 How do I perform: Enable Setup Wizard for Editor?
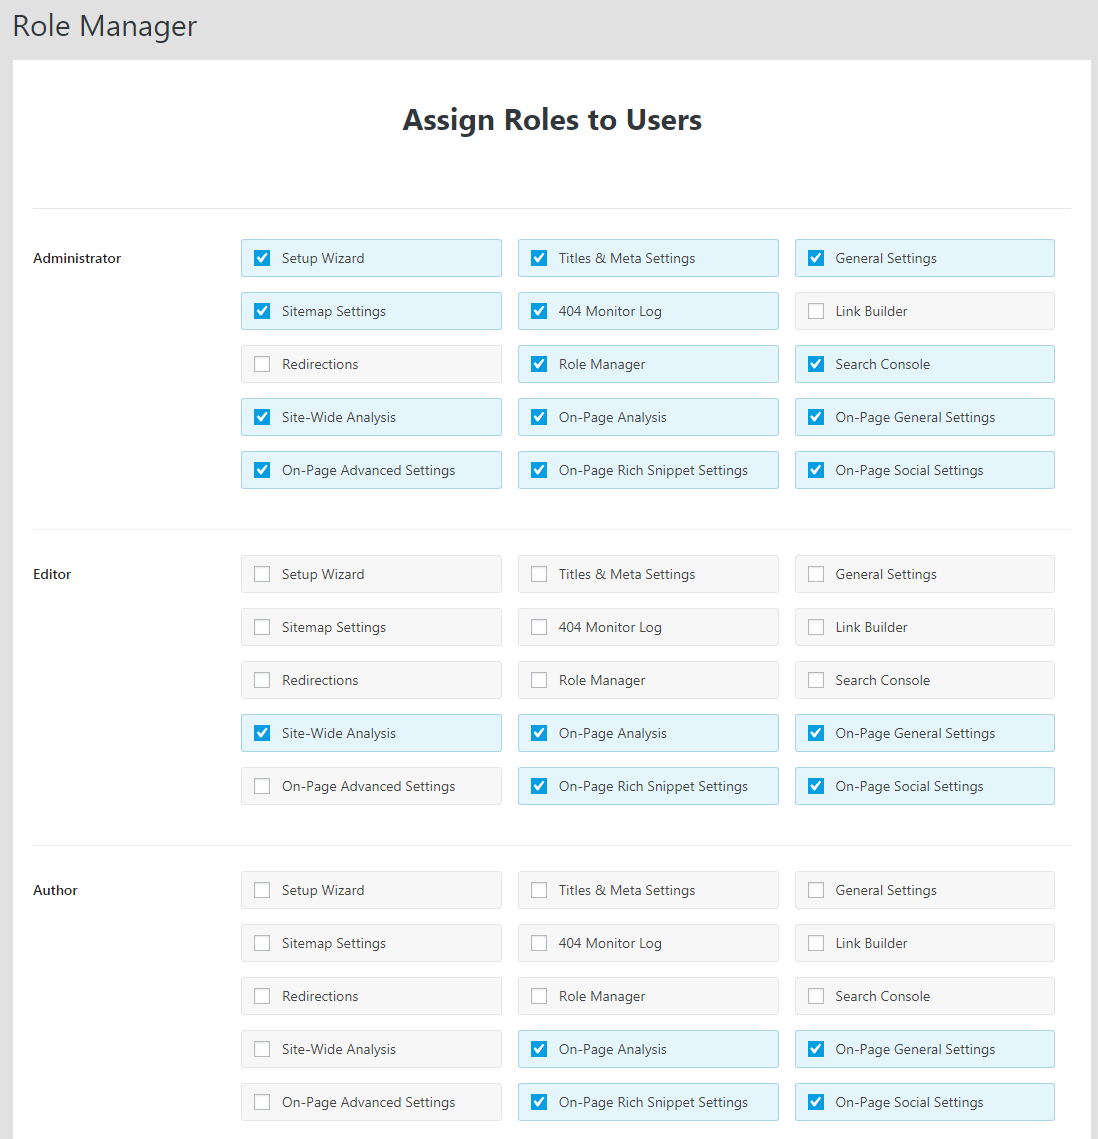(262, 574)
